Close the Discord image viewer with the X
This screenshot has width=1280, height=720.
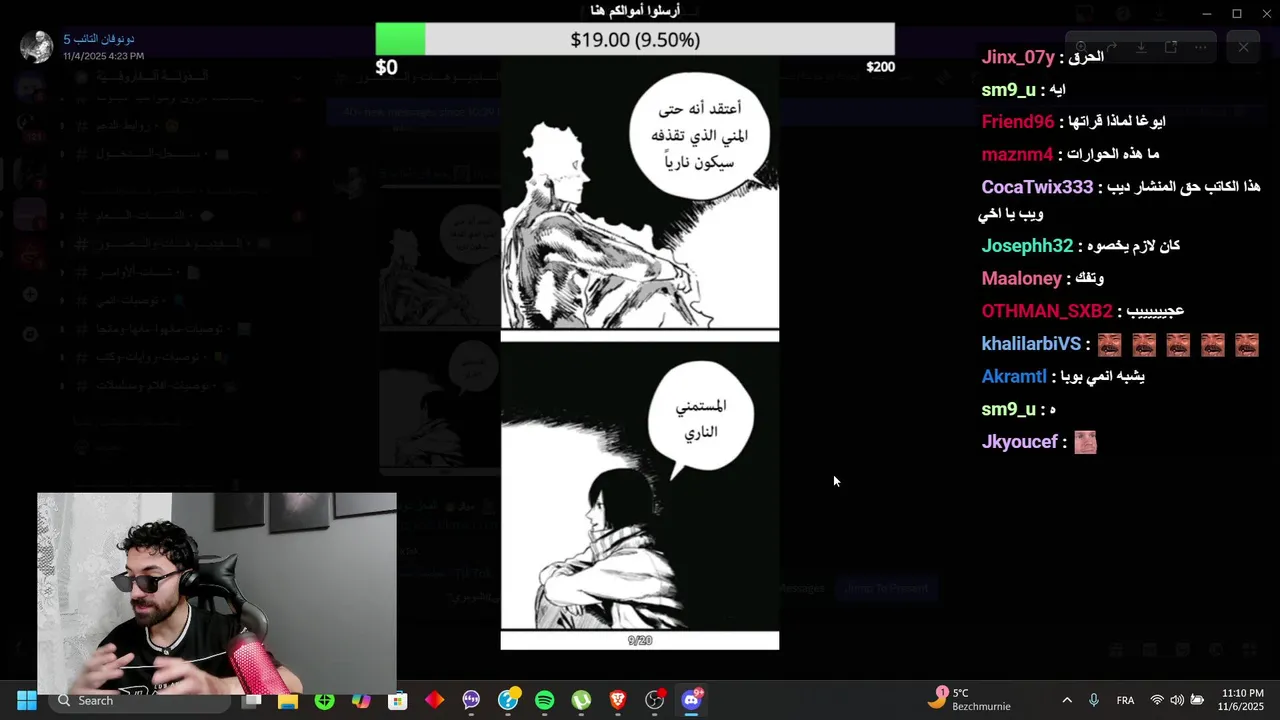click(1243, 47)
